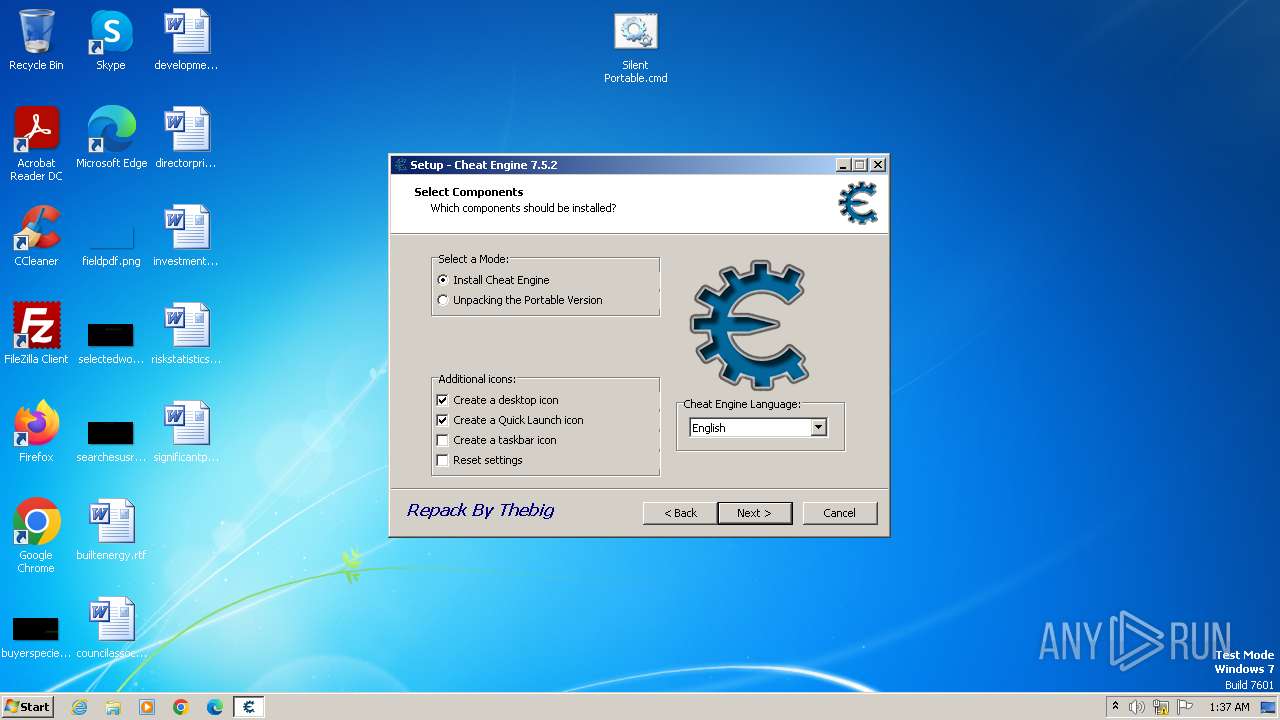The width and height of the screenshot is (1280, 720).
Task: Select the directorpri... Word document
Action: (x=186, y=138)
